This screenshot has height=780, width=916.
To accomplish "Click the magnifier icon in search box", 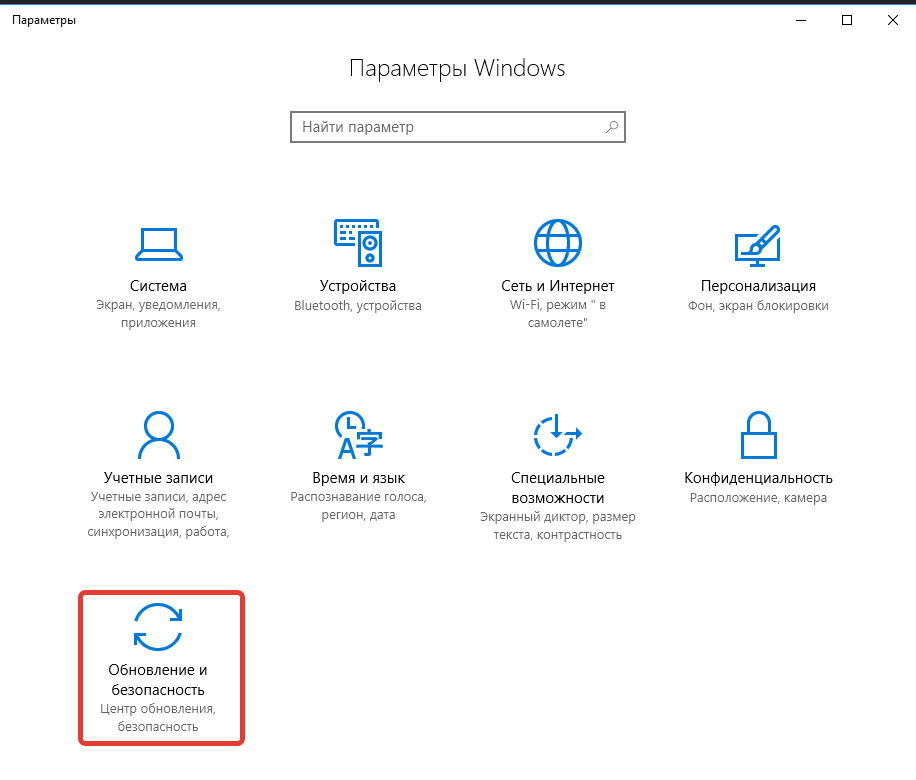I will pyautogui.click(x=612, y=127).
